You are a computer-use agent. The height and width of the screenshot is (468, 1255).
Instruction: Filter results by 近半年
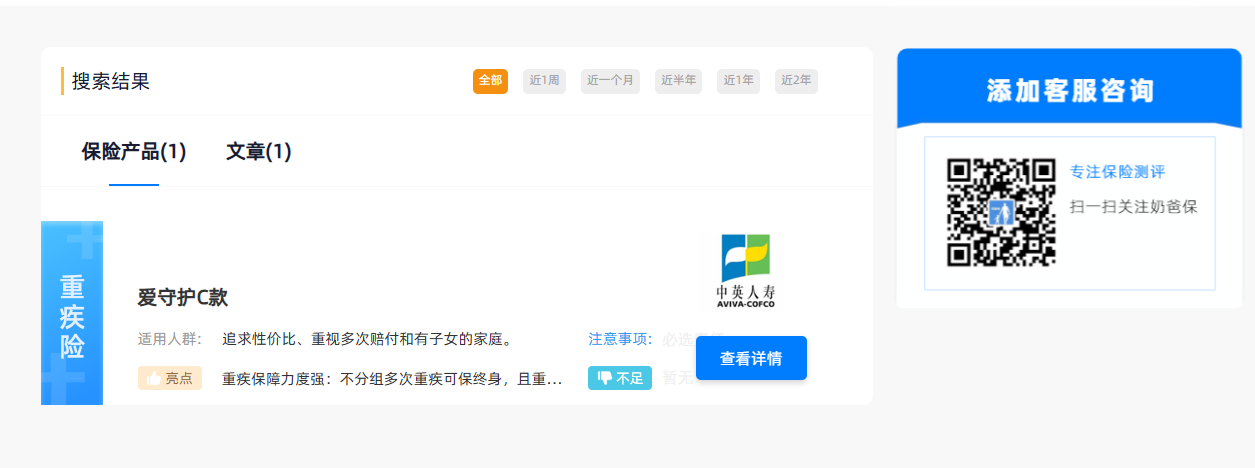pyautogui.click(x=679, y=81)
